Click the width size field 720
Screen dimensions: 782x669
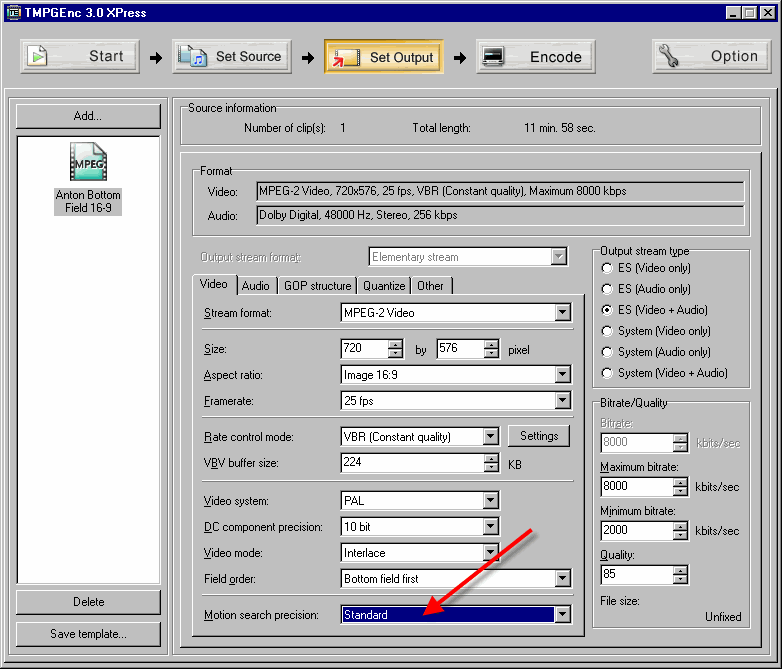click(x=365, y=348)
